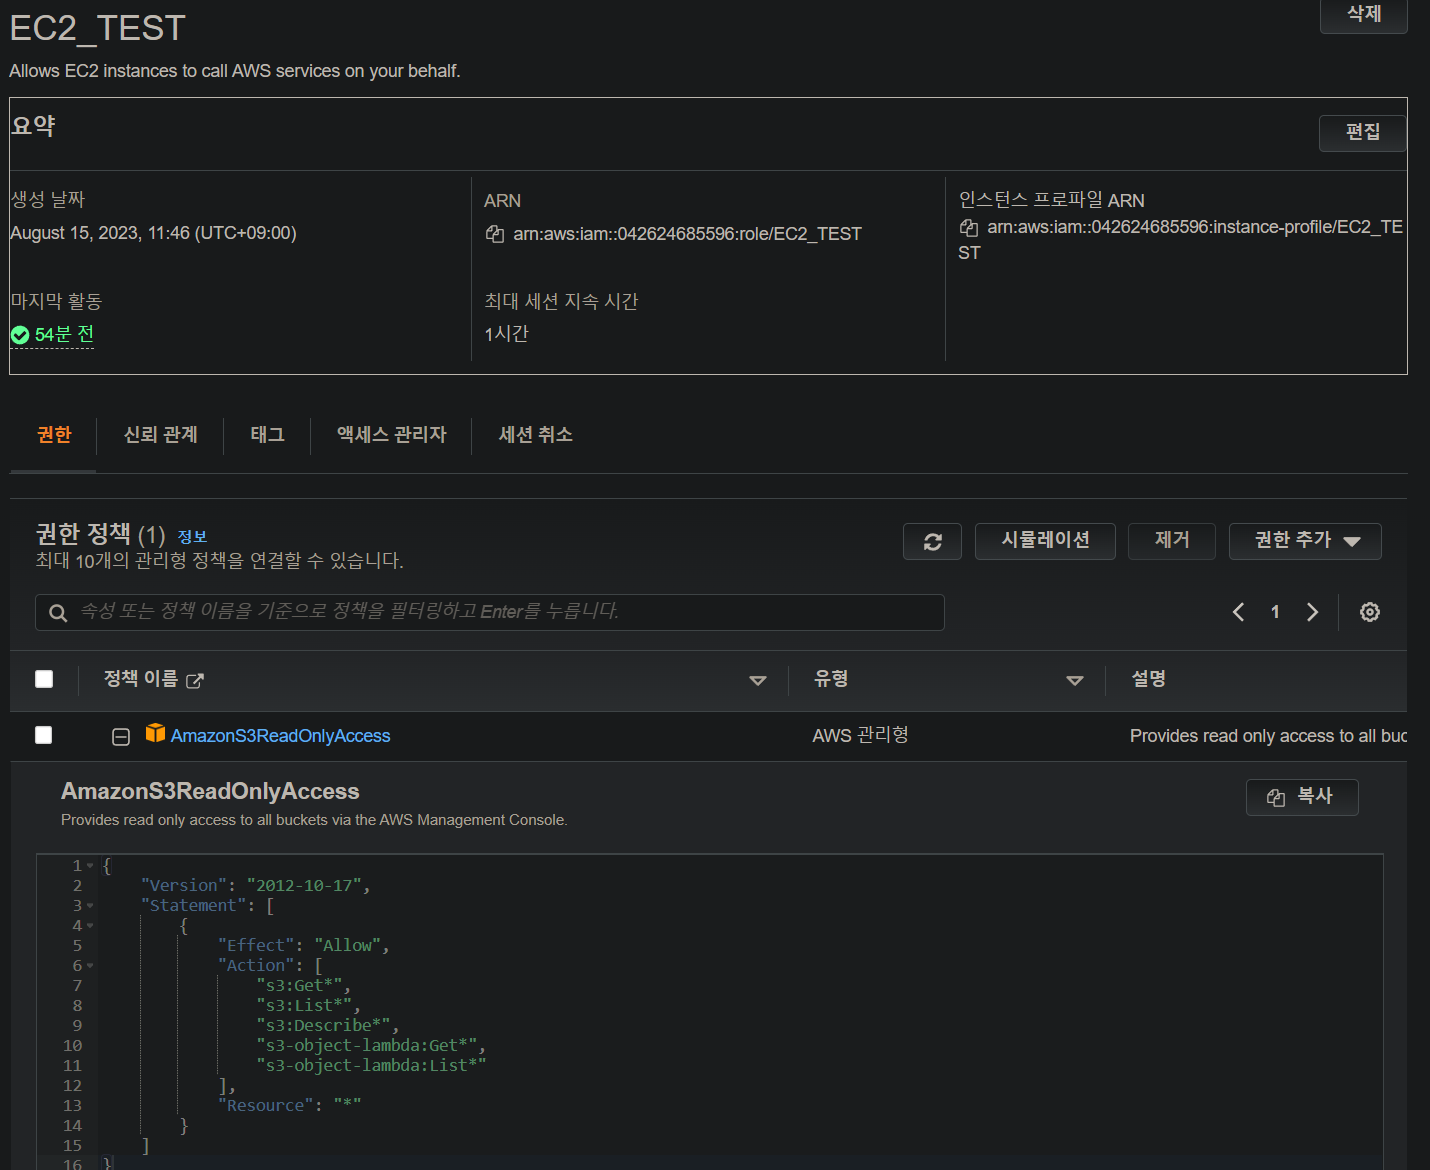Open the 태그 tab
1430x1170 pixels.
267,435
